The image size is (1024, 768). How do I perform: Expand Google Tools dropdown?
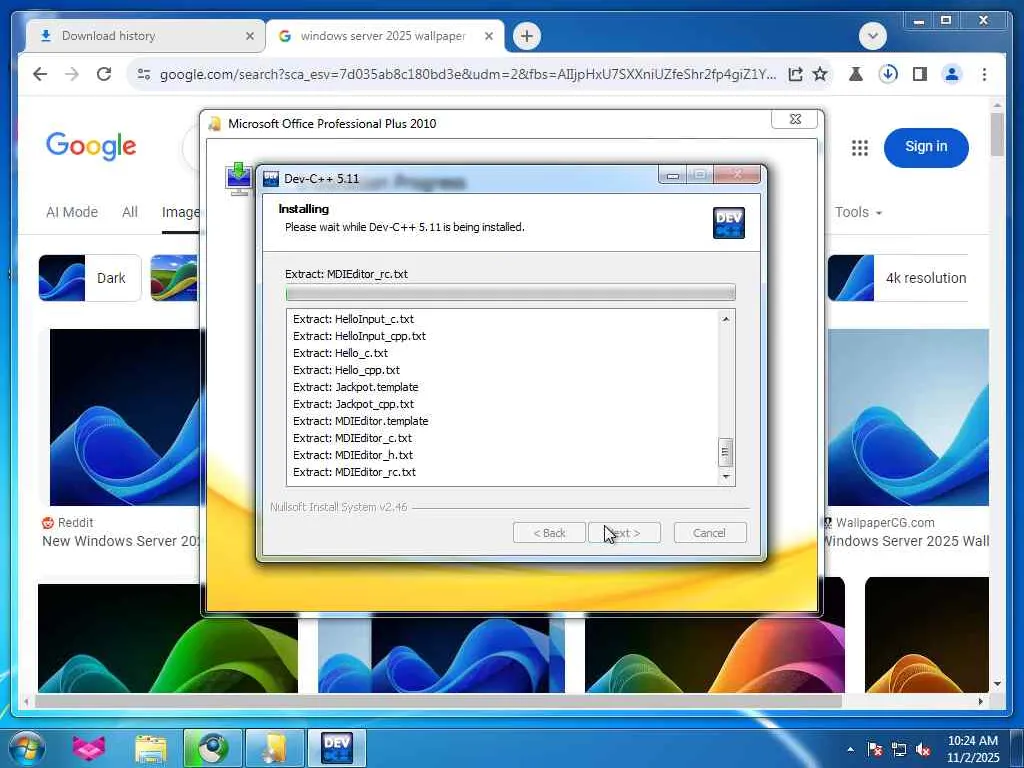coord(858,212)
